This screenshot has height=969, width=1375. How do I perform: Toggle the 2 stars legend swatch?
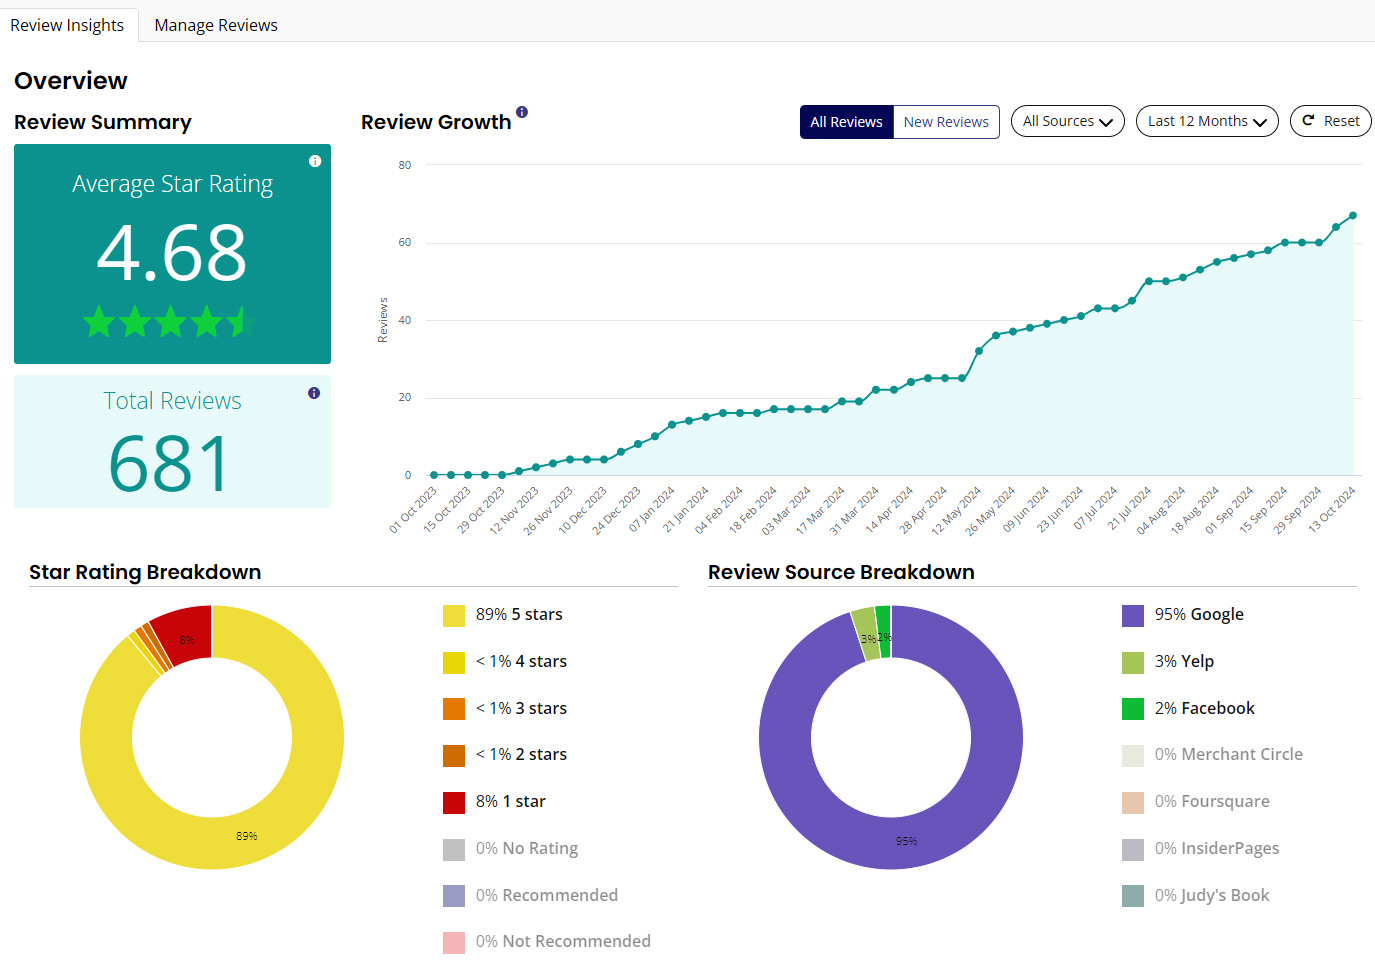pos(454,755)
